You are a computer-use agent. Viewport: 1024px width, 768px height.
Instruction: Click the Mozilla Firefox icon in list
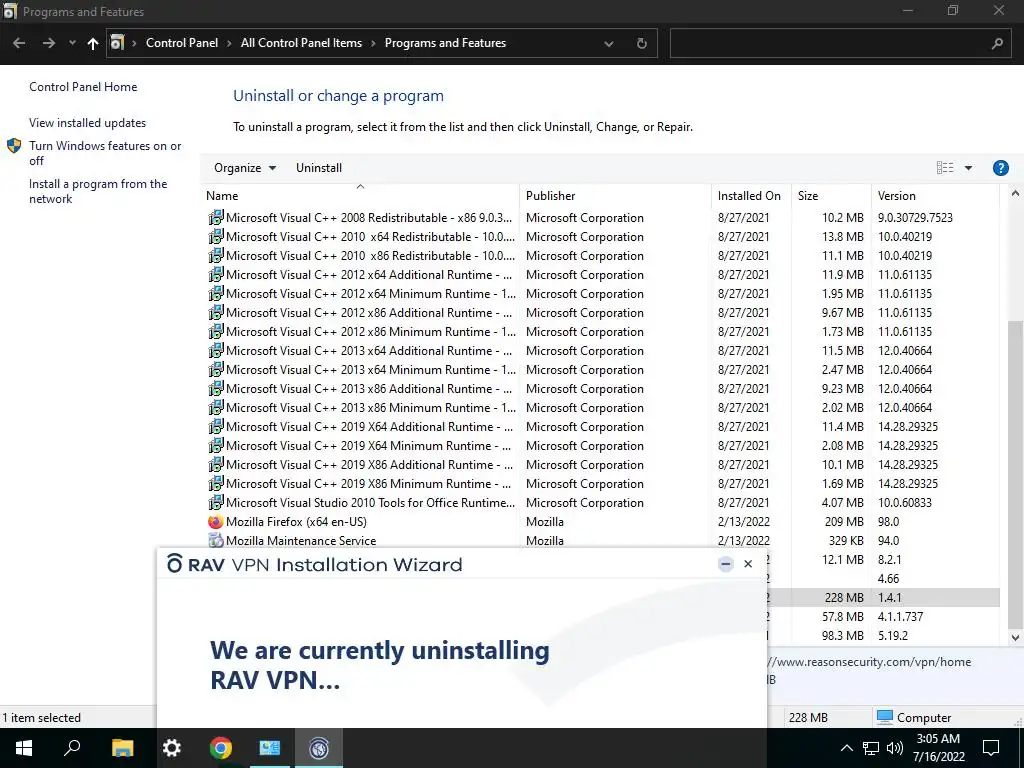(216, 522)
